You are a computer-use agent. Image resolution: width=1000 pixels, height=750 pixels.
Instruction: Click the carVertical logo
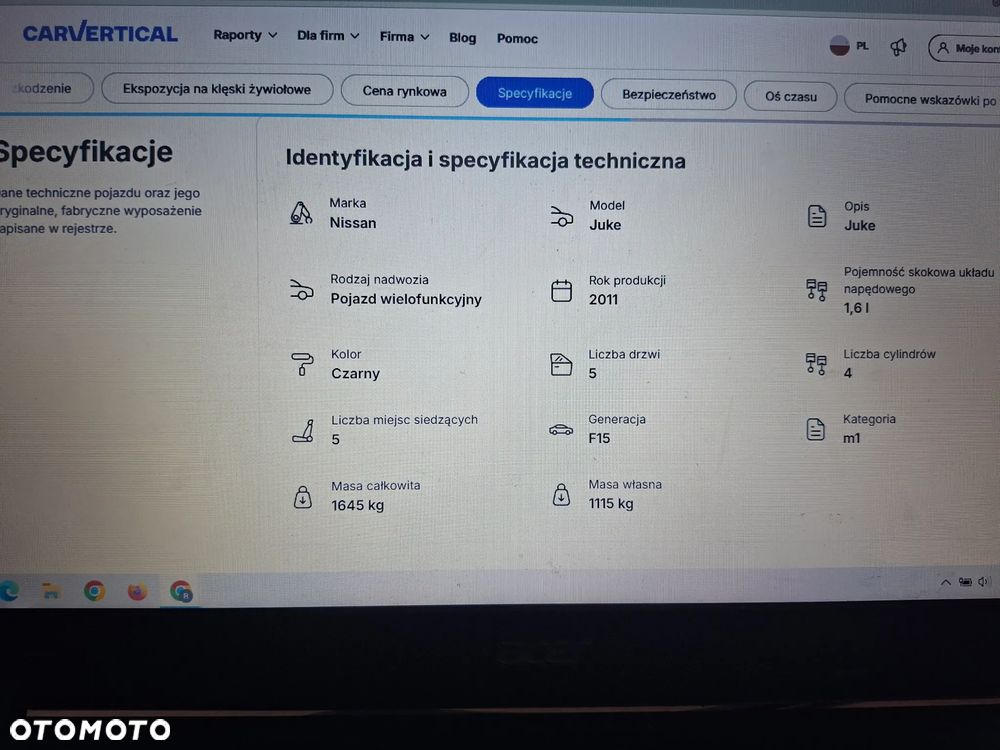pyautogui.click(x=100, y=33)
